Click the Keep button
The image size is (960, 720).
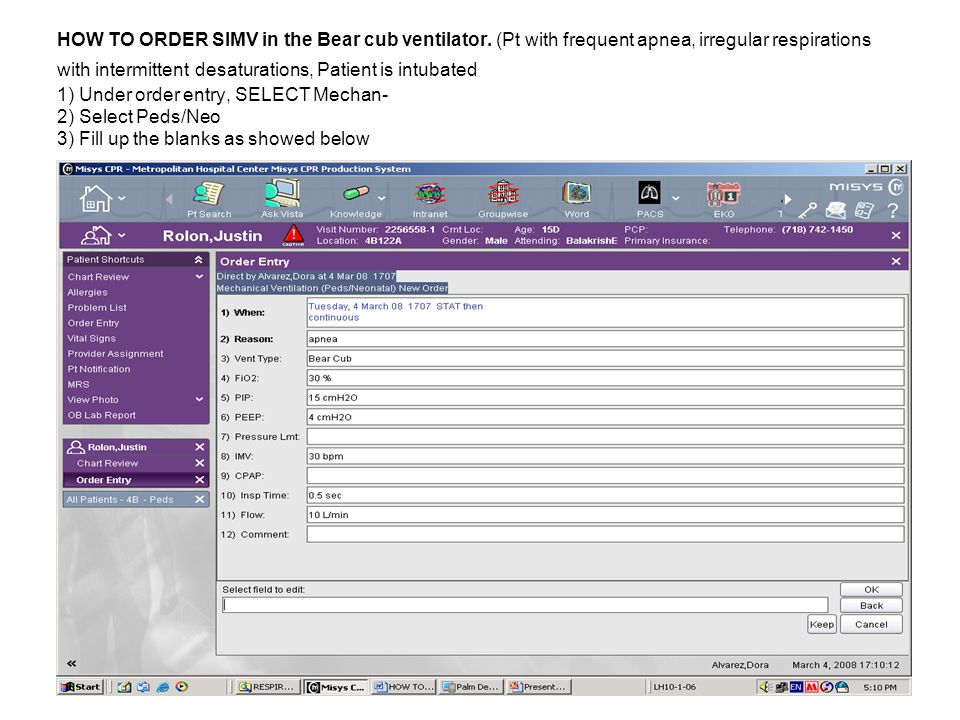click(822, 624)
